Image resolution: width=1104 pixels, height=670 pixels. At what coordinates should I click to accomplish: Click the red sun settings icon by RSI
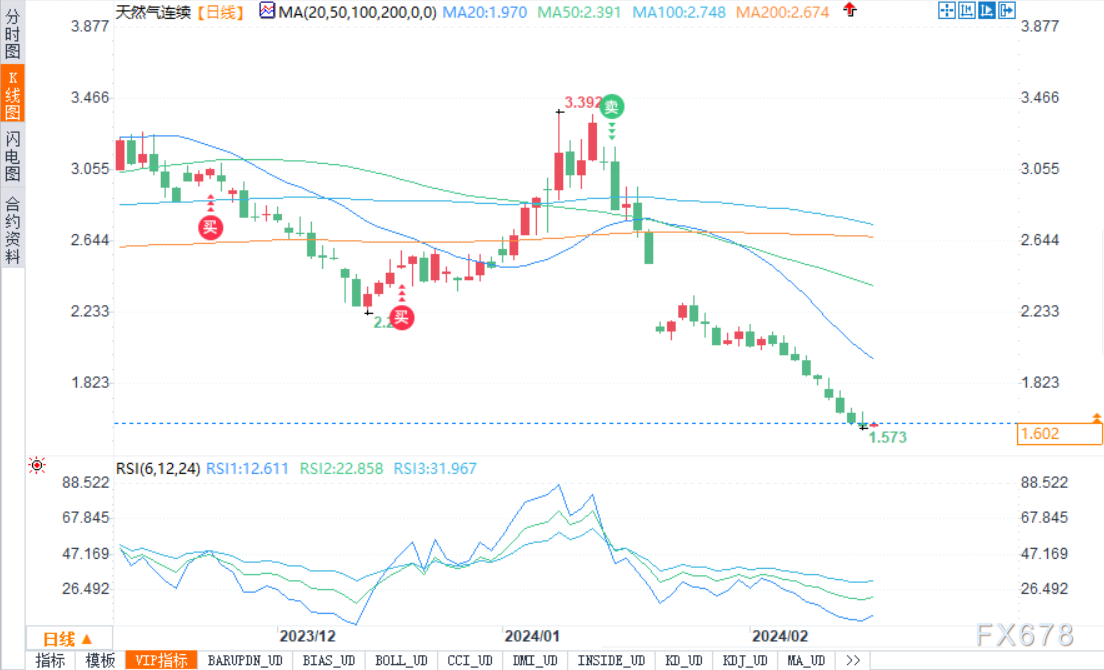pyautogui.click(x=37, y=465)
